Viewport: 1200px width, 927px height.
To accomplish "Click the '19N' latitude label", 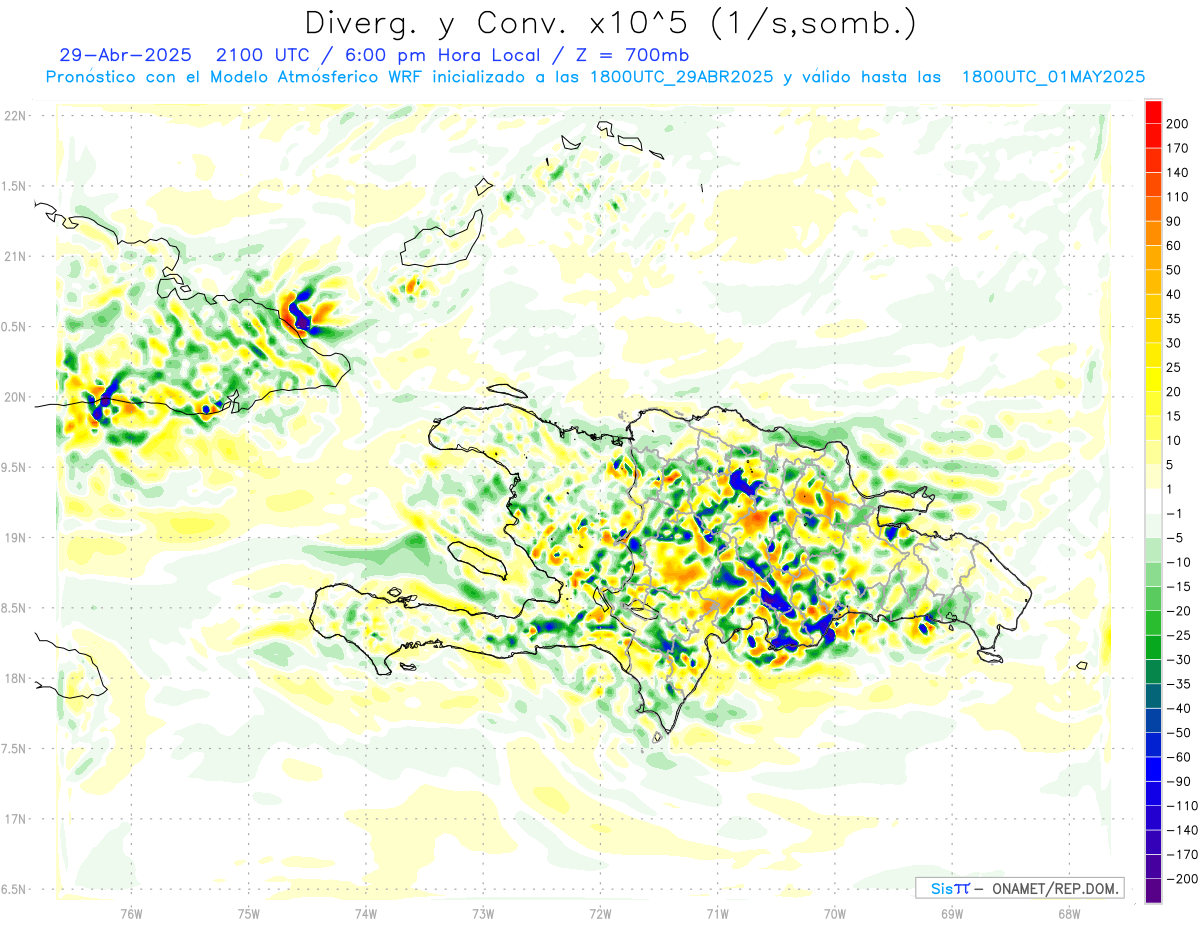I will tap(16, 538).
